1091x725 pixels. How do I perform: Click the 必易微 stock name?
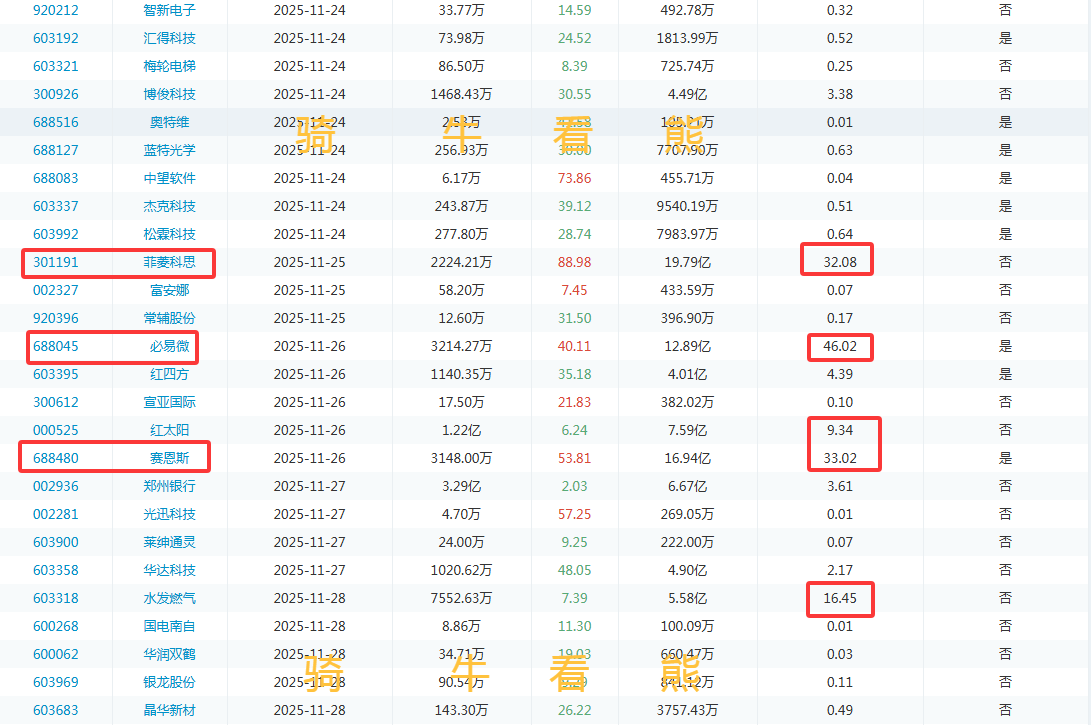[169, 346]
